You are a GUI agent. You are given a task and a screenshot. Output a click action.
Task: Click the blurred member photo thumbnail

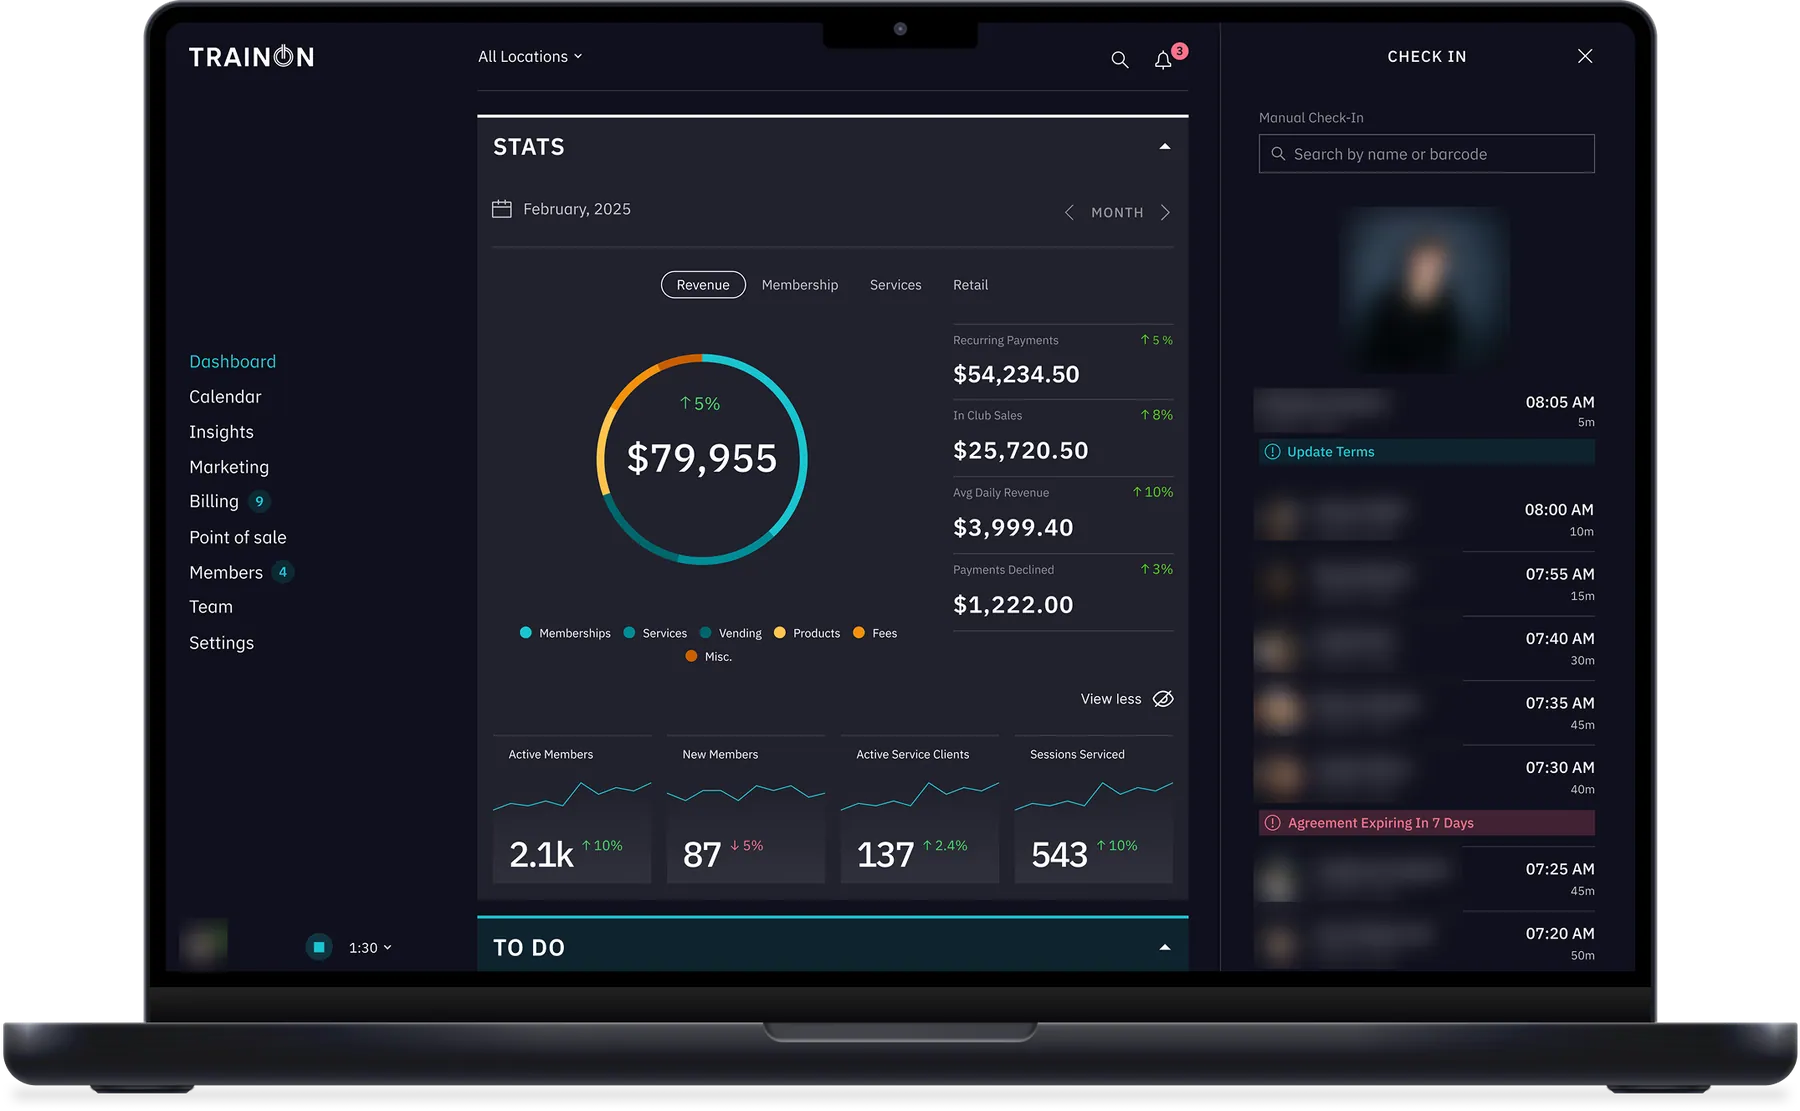tap(1427, 289)
